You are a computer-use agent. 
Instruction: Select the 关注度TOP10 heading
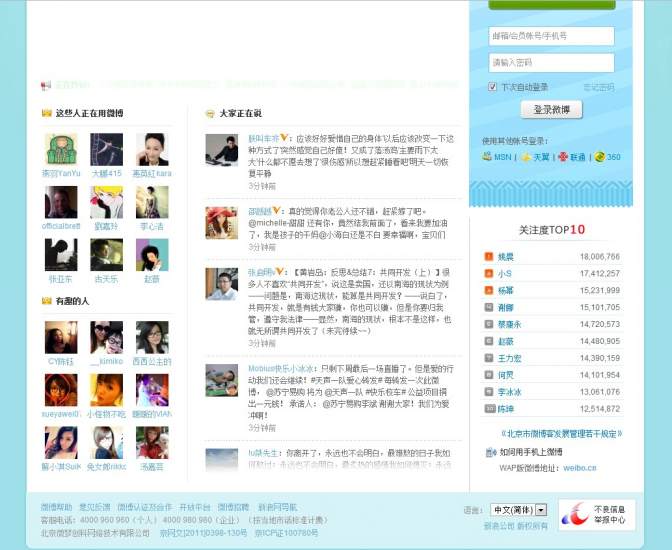point(552,230)
